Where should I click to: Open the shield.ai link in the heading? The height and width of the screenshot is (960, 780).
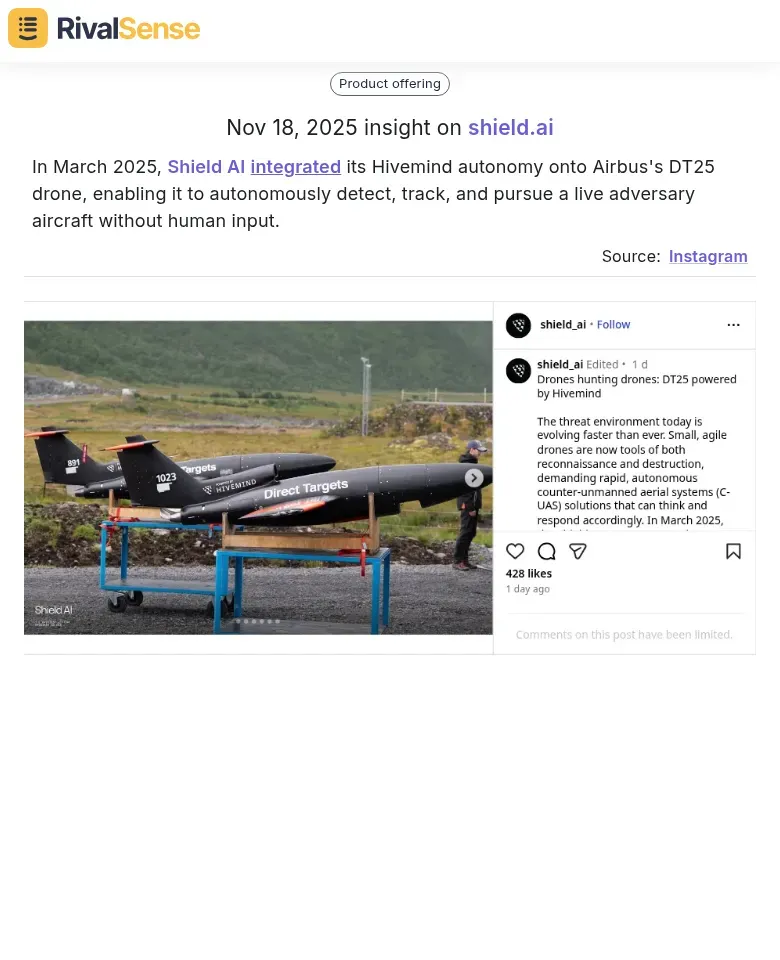point(511,127)
